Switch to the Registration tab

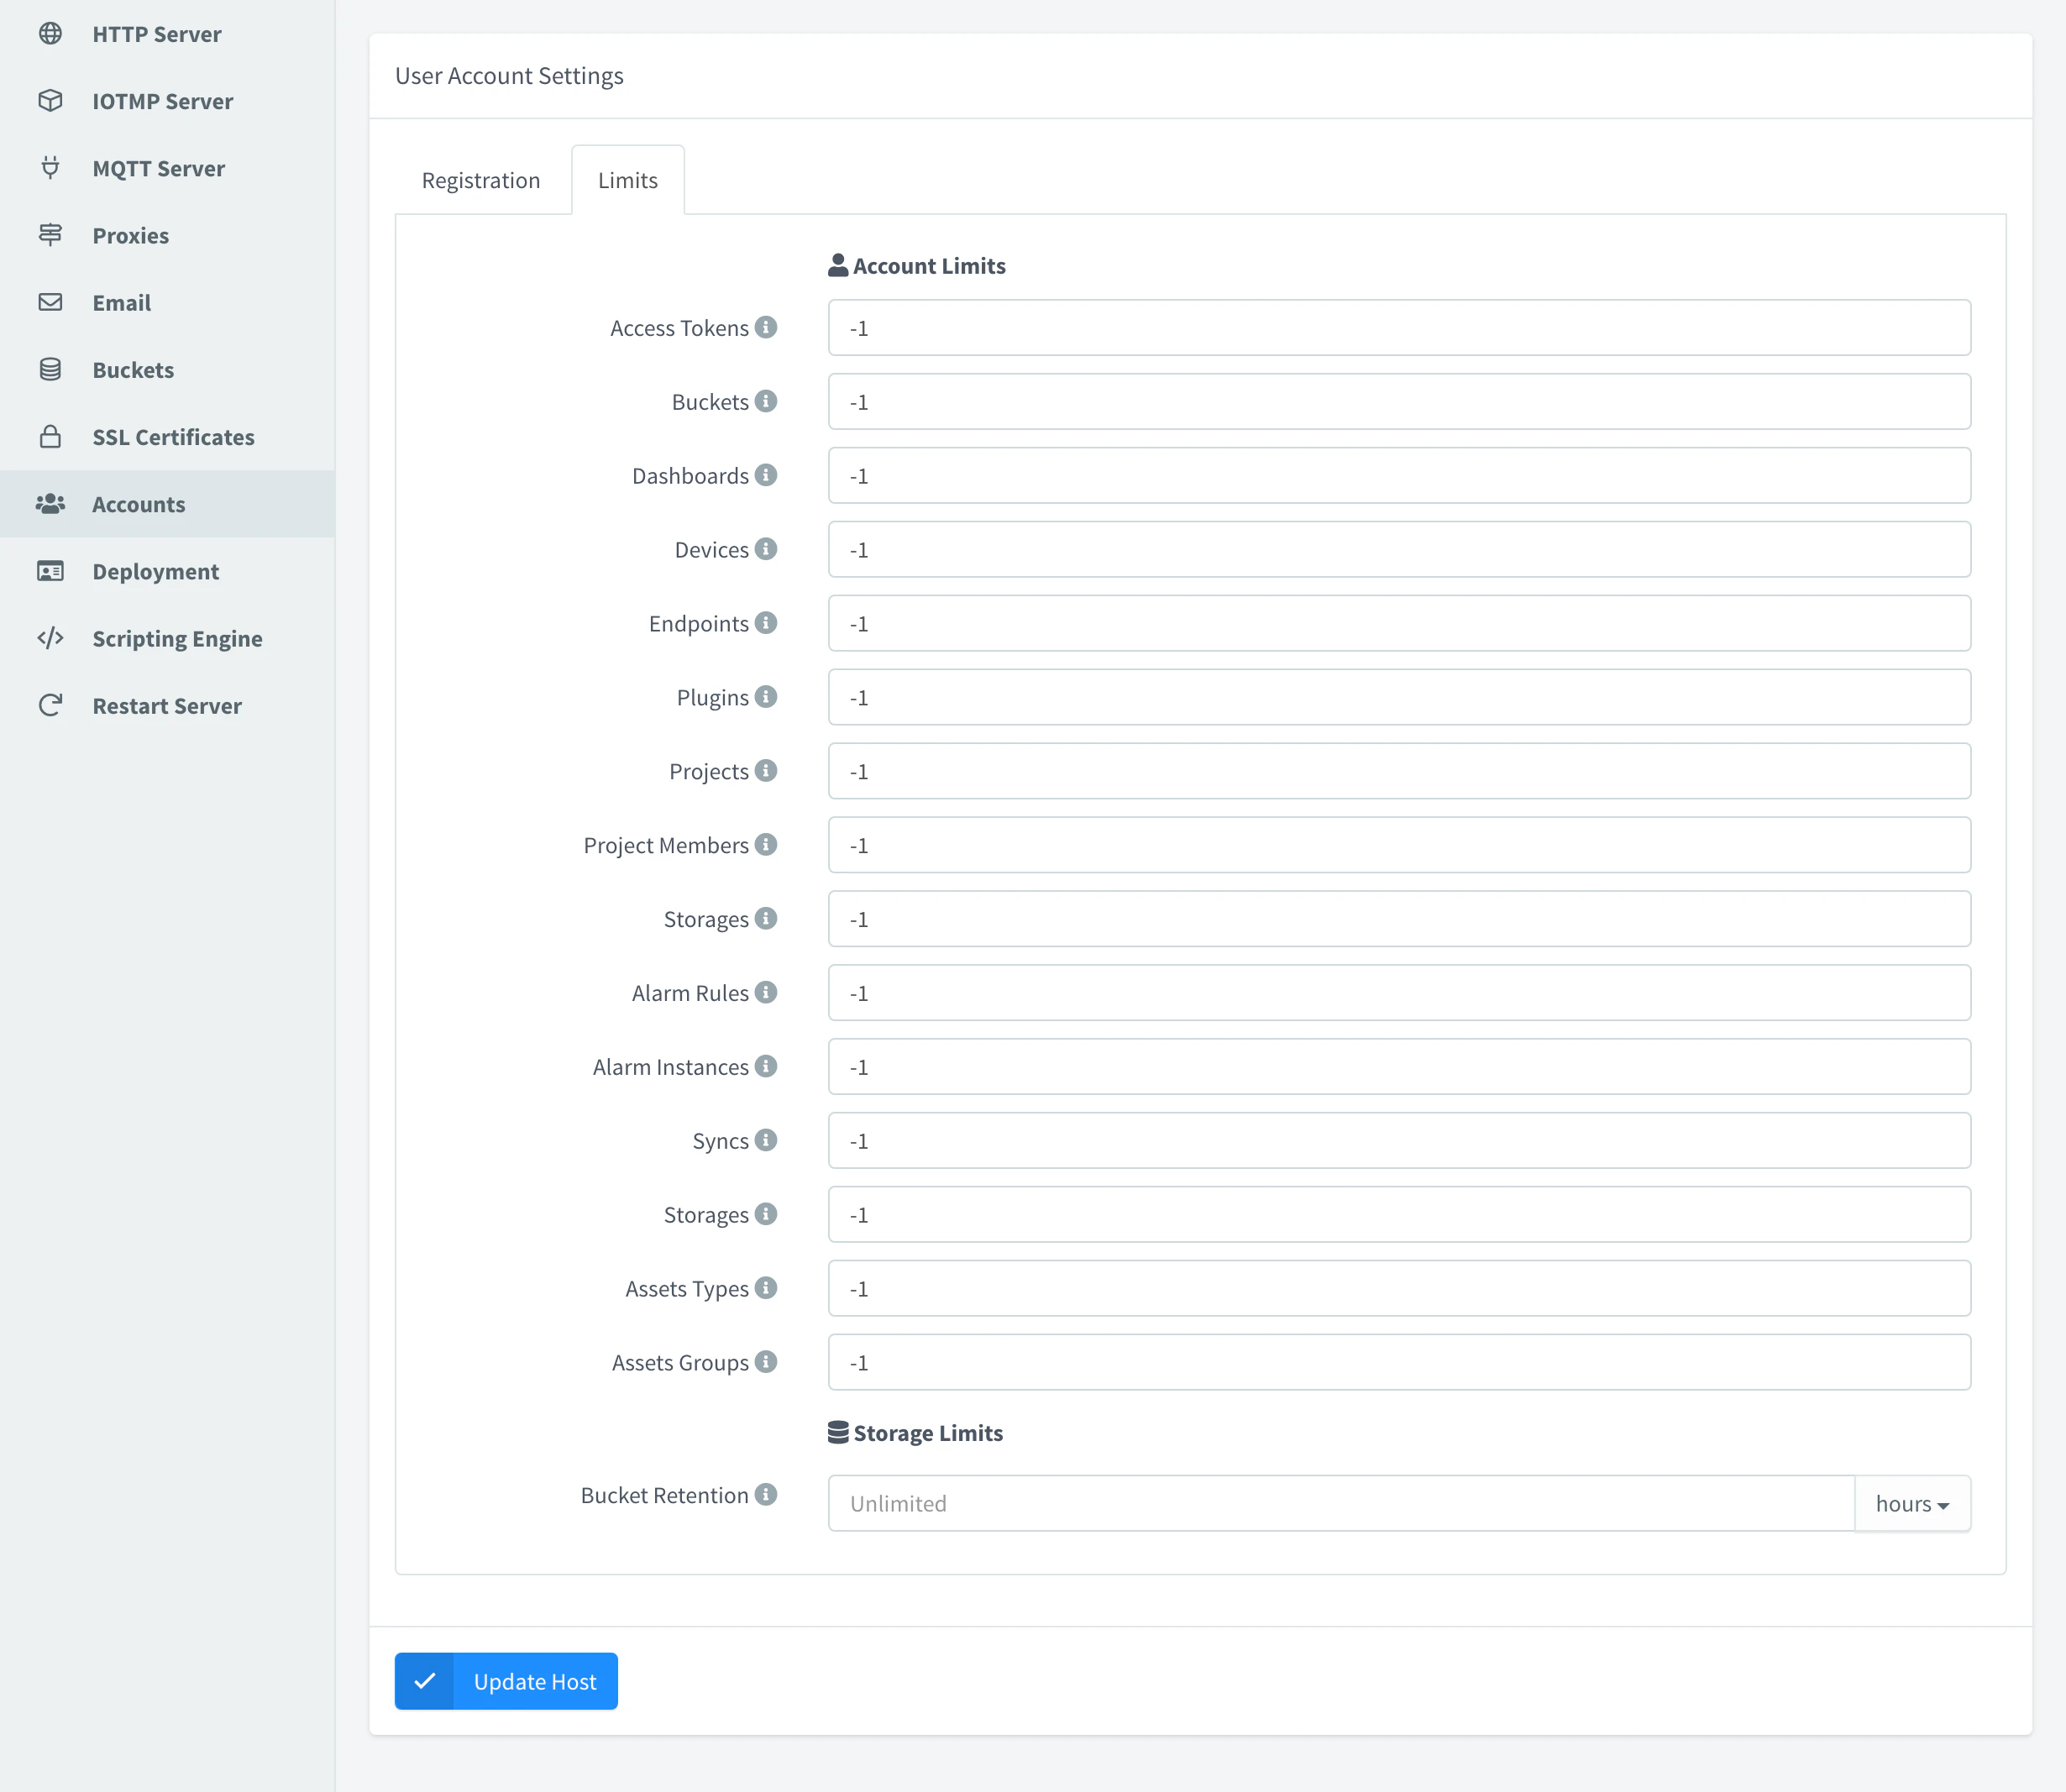pyautogui.click(x=481, y=180)
